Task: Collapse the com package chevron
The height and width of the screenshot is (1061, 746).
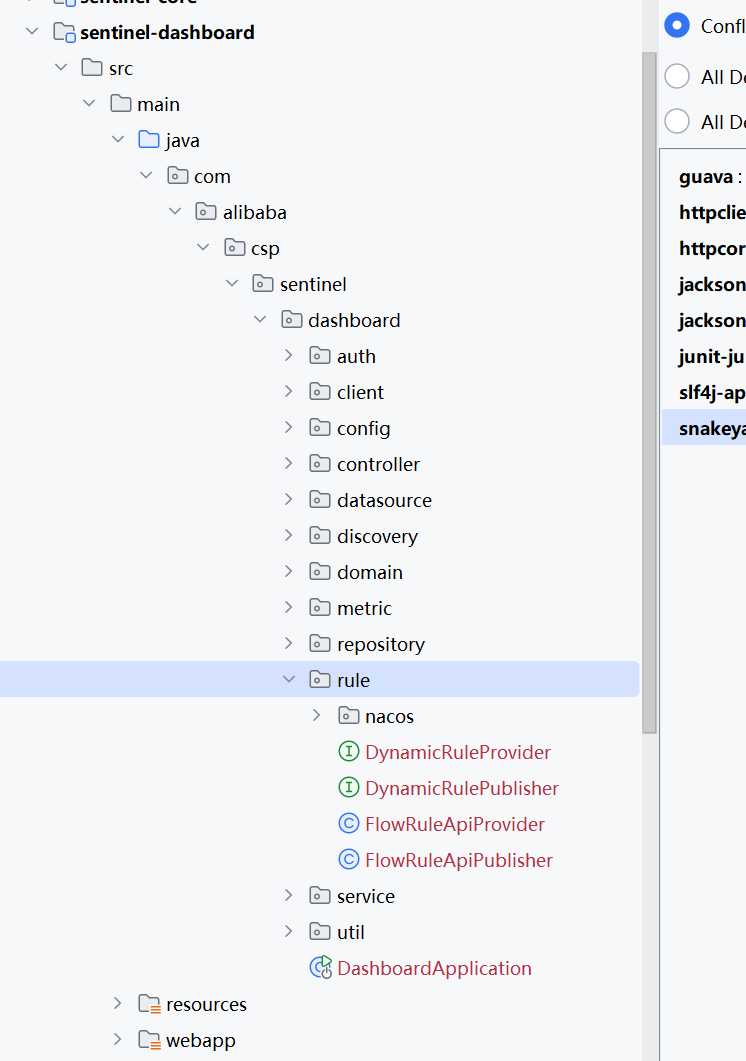Action: coord(146,175)
